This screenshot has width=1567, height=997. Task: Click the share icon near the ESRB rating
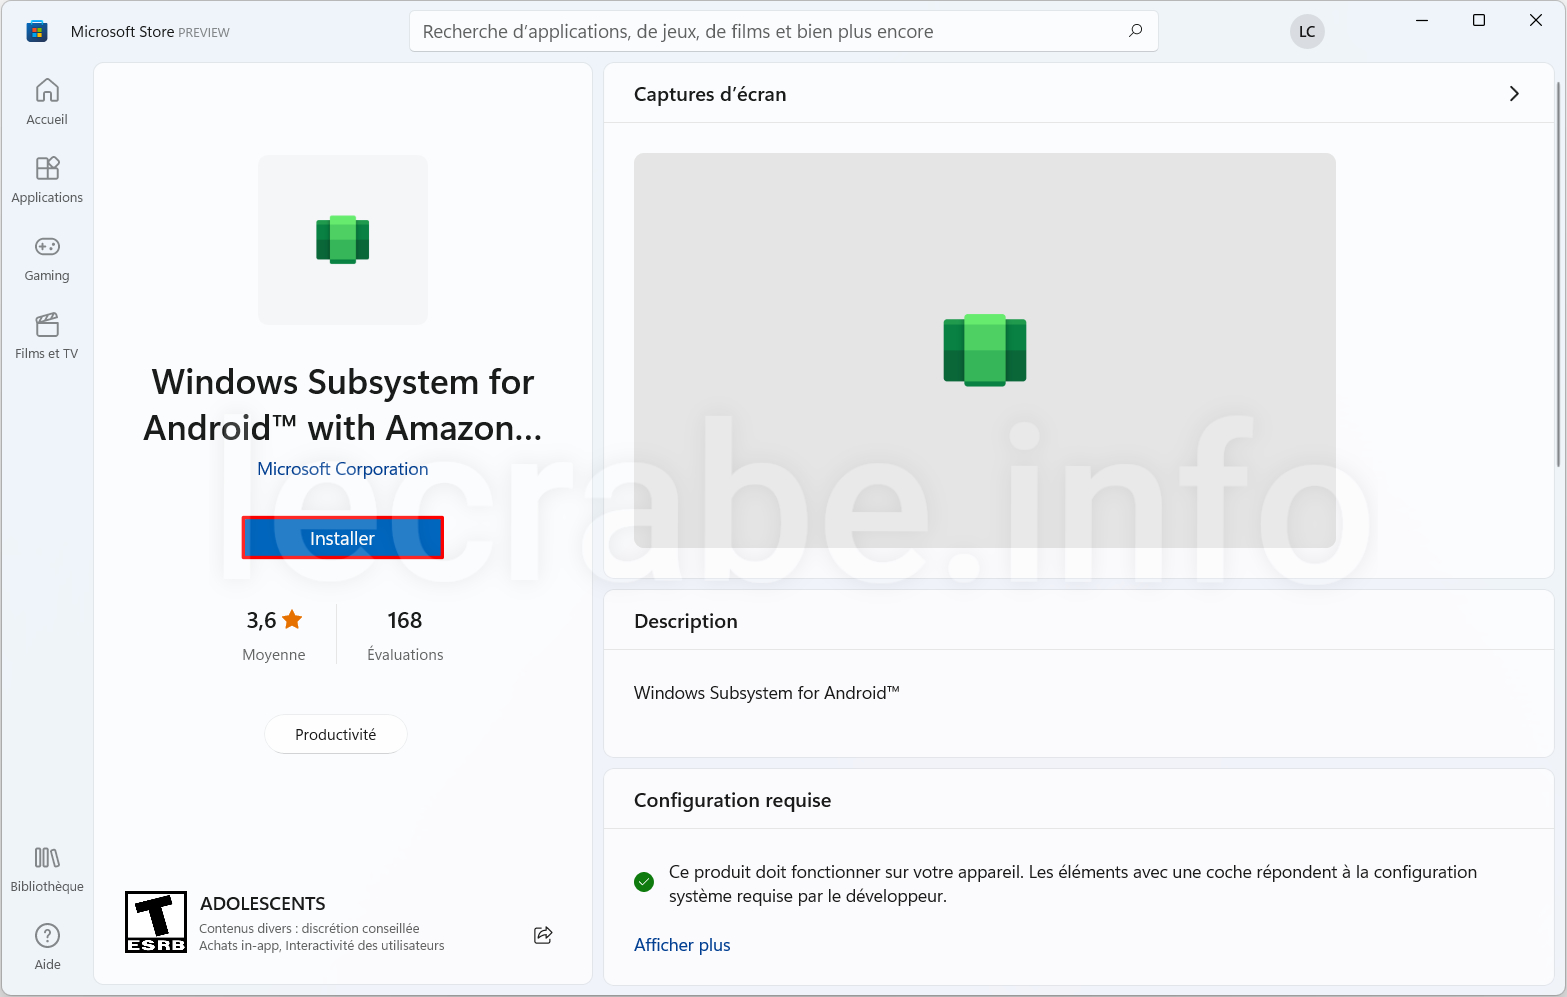[543, 935]
